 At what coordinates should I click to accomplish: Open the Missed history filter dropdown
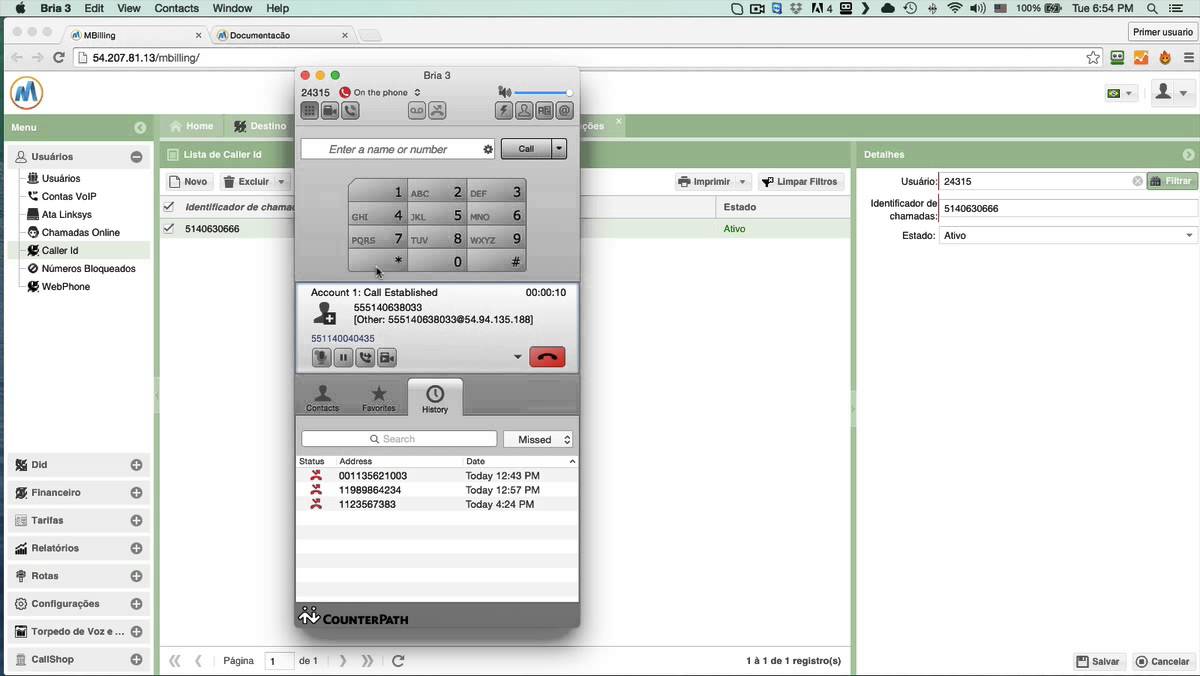coord(538,439)
